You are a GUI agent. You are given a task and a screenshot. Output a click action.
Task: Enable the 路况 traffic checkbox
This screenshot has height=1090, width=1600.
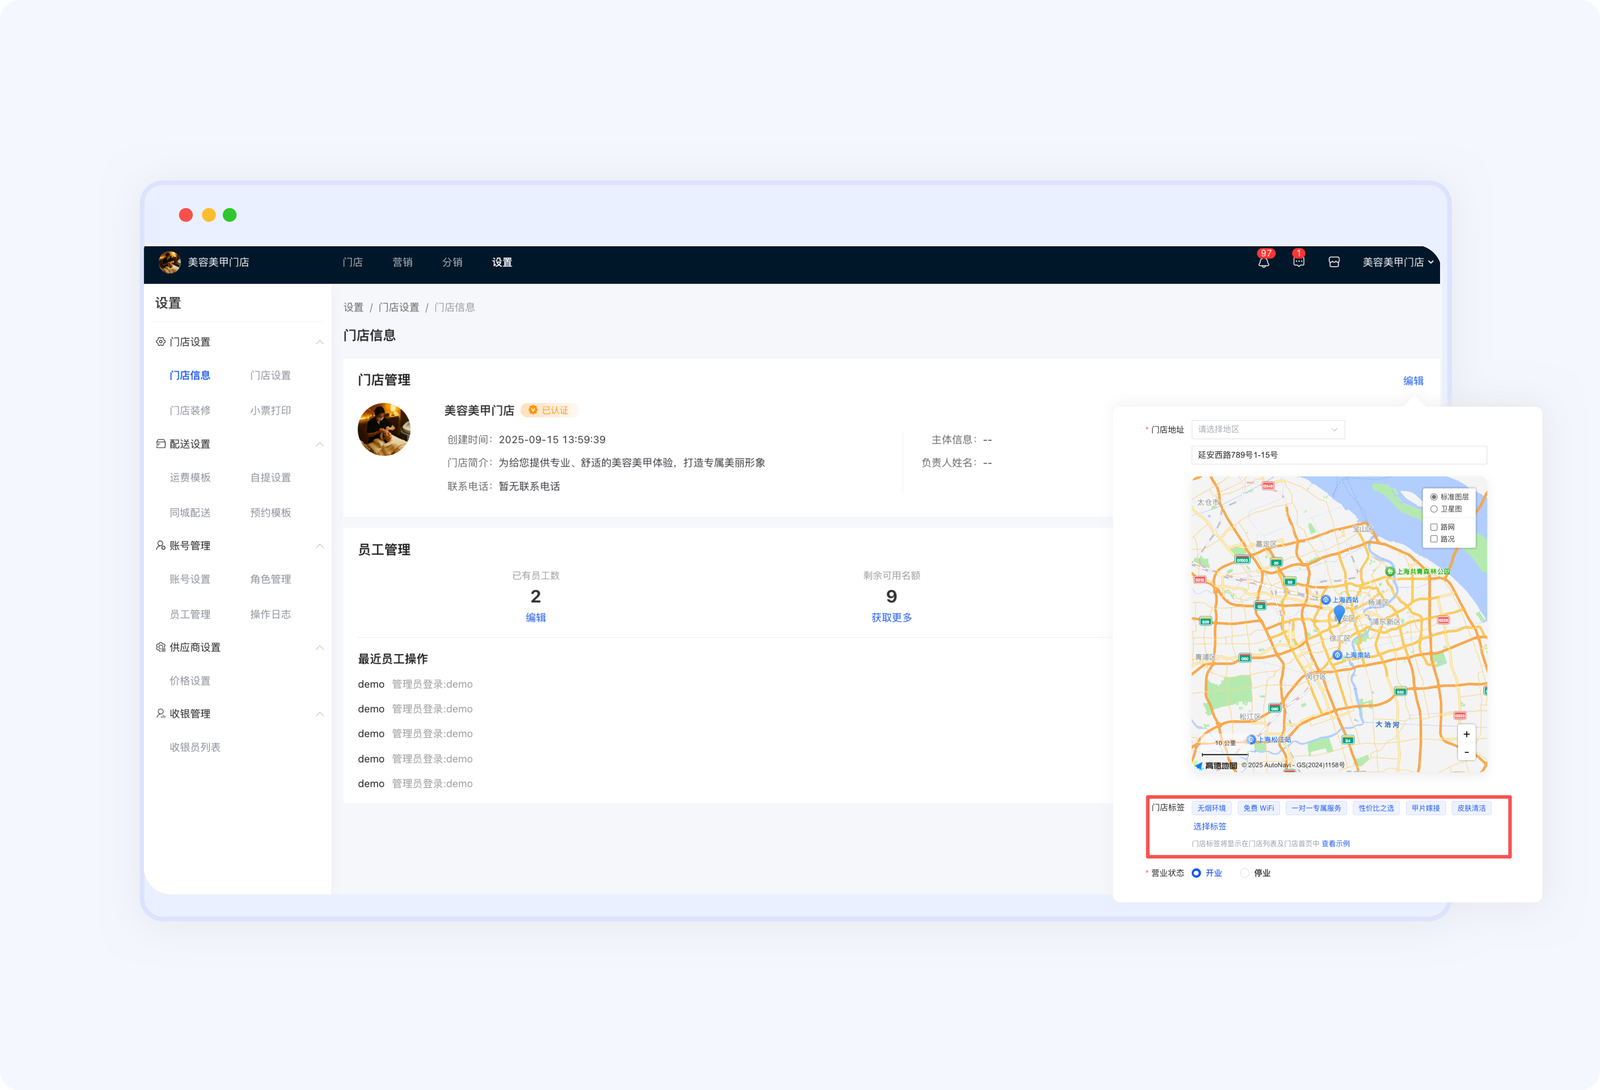(x=1434, y=539)
